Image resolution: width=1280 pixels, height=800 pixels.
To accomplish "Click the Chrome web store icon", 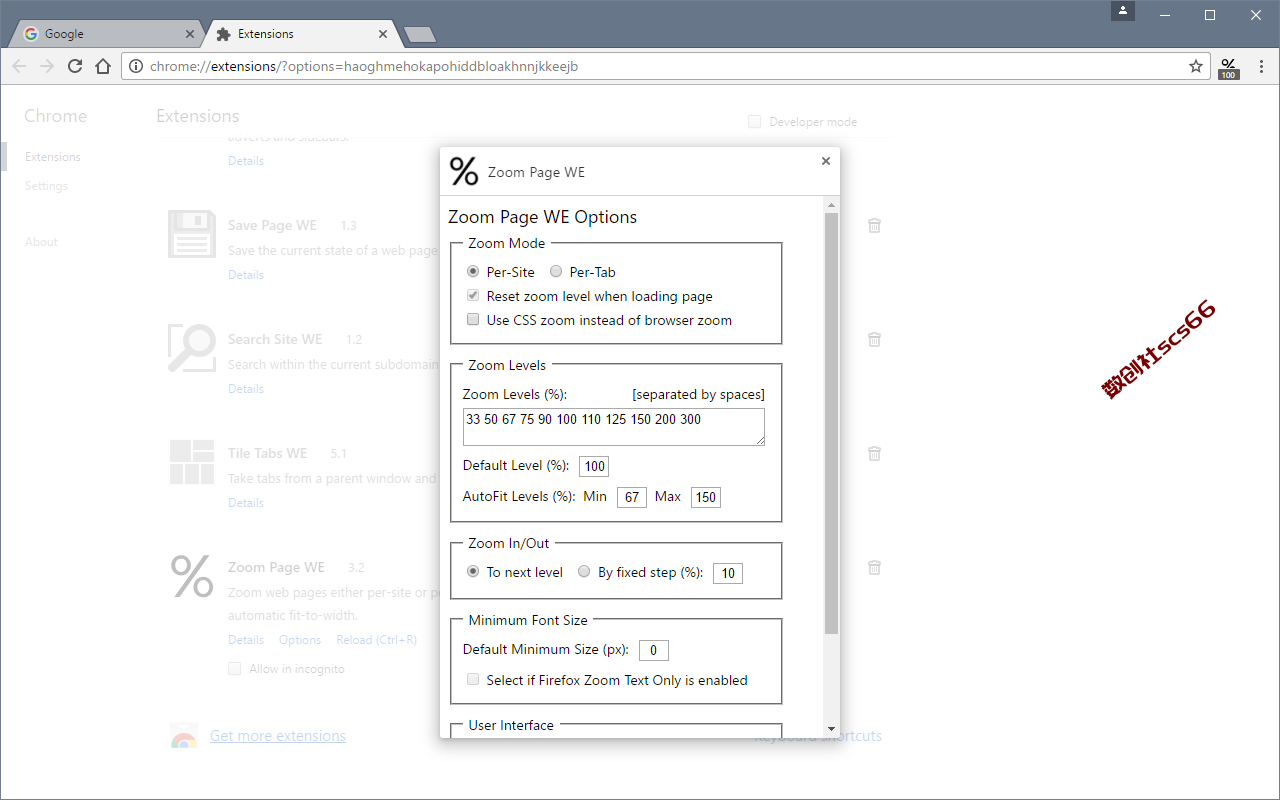I will (x=183, y=737).
